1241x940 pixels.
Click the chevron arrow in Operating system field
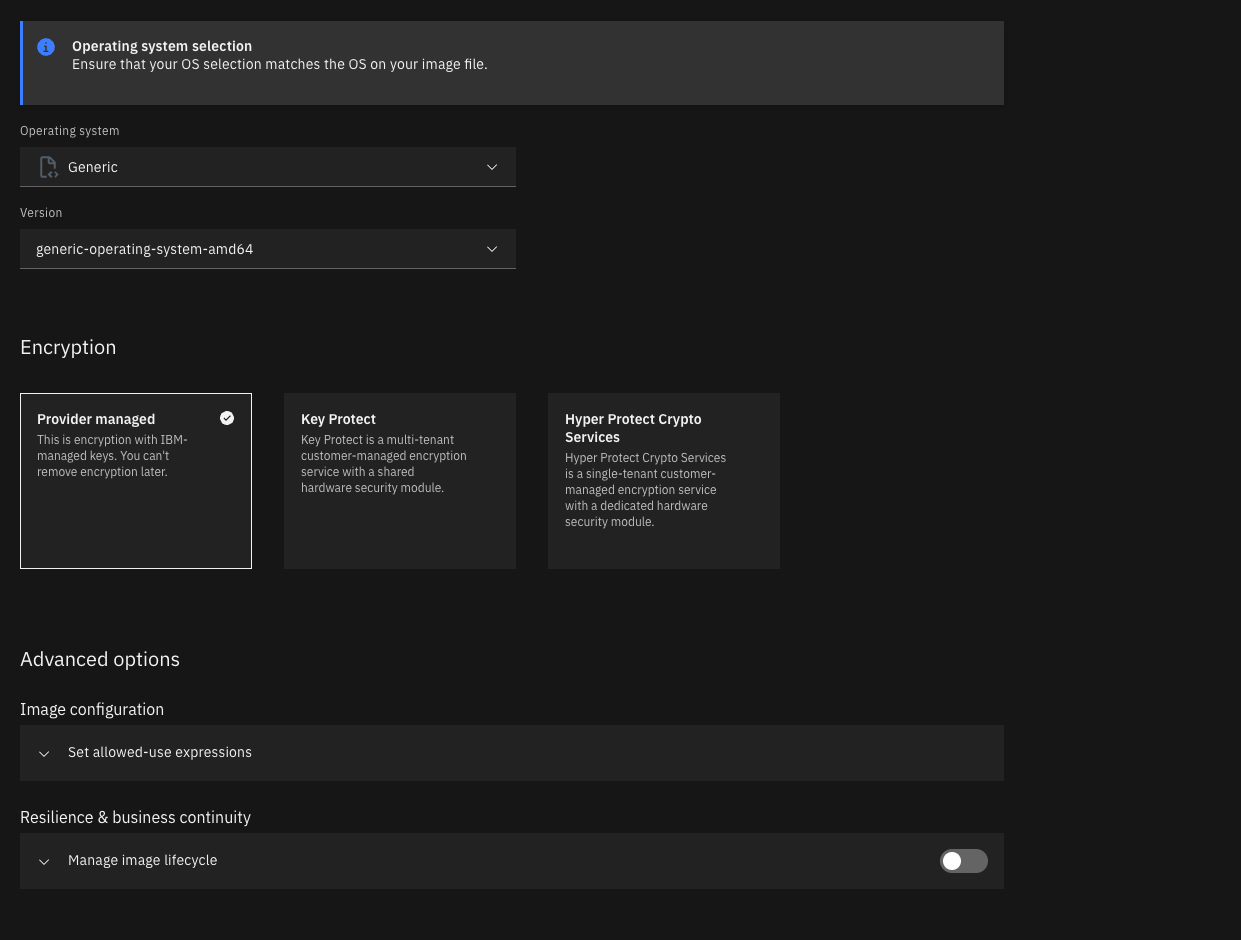[492, 167]
